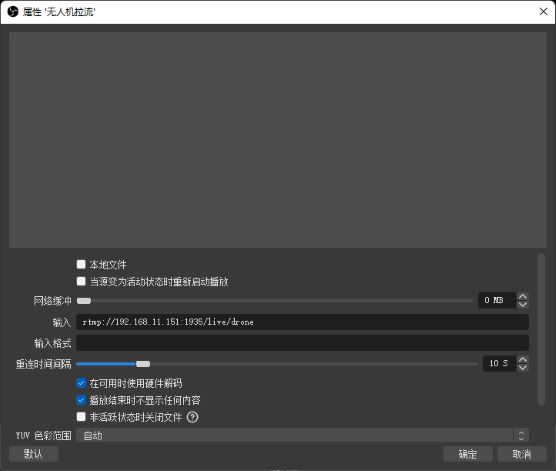Disable 在可用时使用硬件解码 checkbox
This screenshot has height=471, width=556.
[x=81, y=383]
